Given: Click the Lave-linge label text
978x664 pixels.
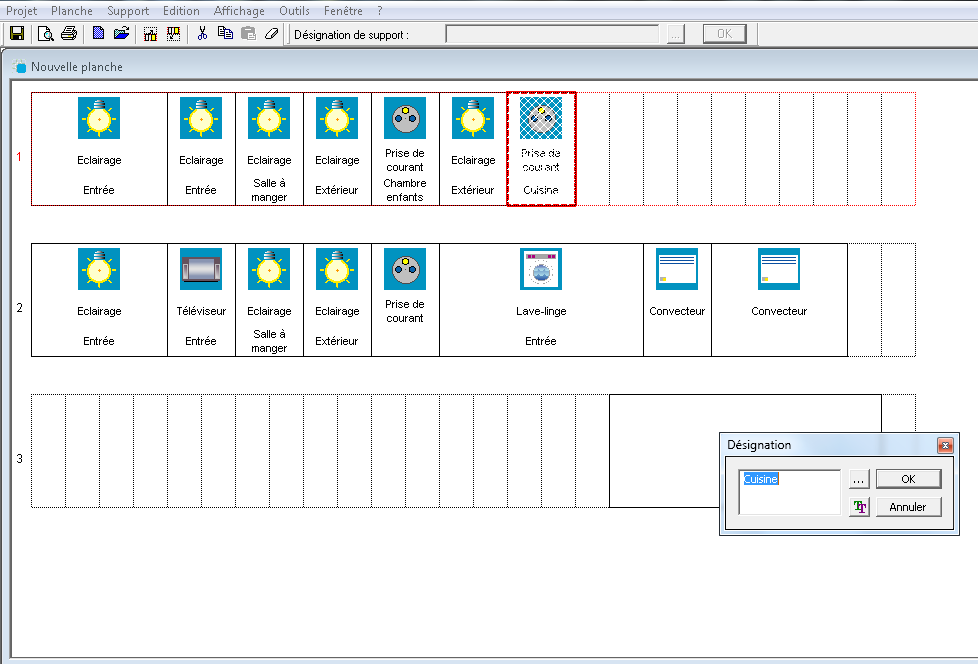Looking at the screenshot, I should click(541, 311).
